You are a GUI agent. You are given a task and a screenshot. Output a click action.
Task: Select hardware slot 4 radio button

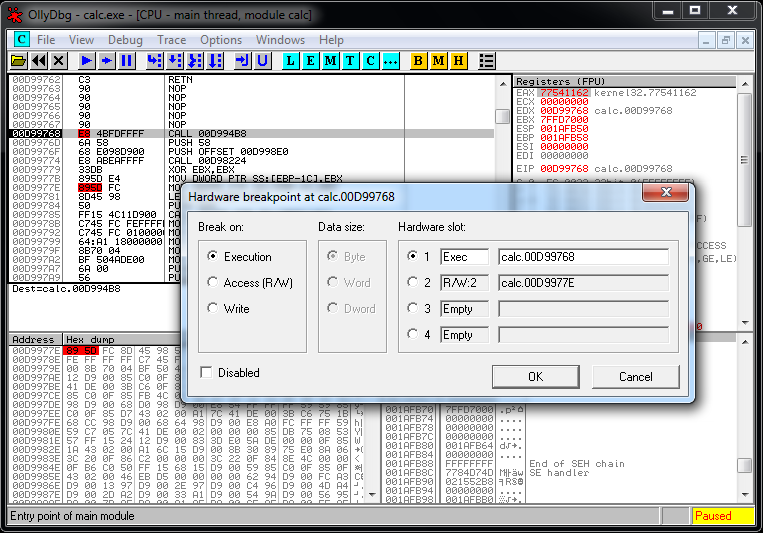click(x=412, y=334)
